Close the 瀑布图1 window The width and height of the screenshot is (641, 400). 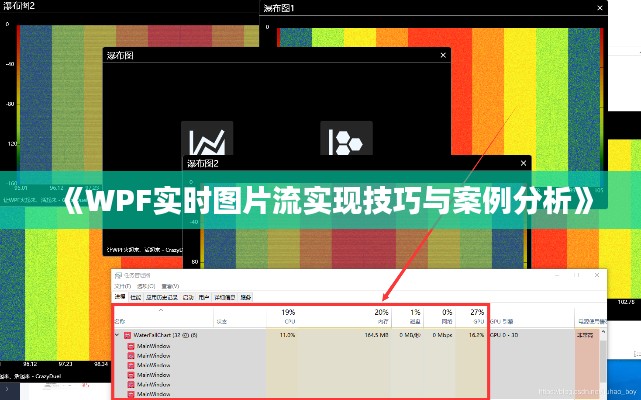point(600,8)
